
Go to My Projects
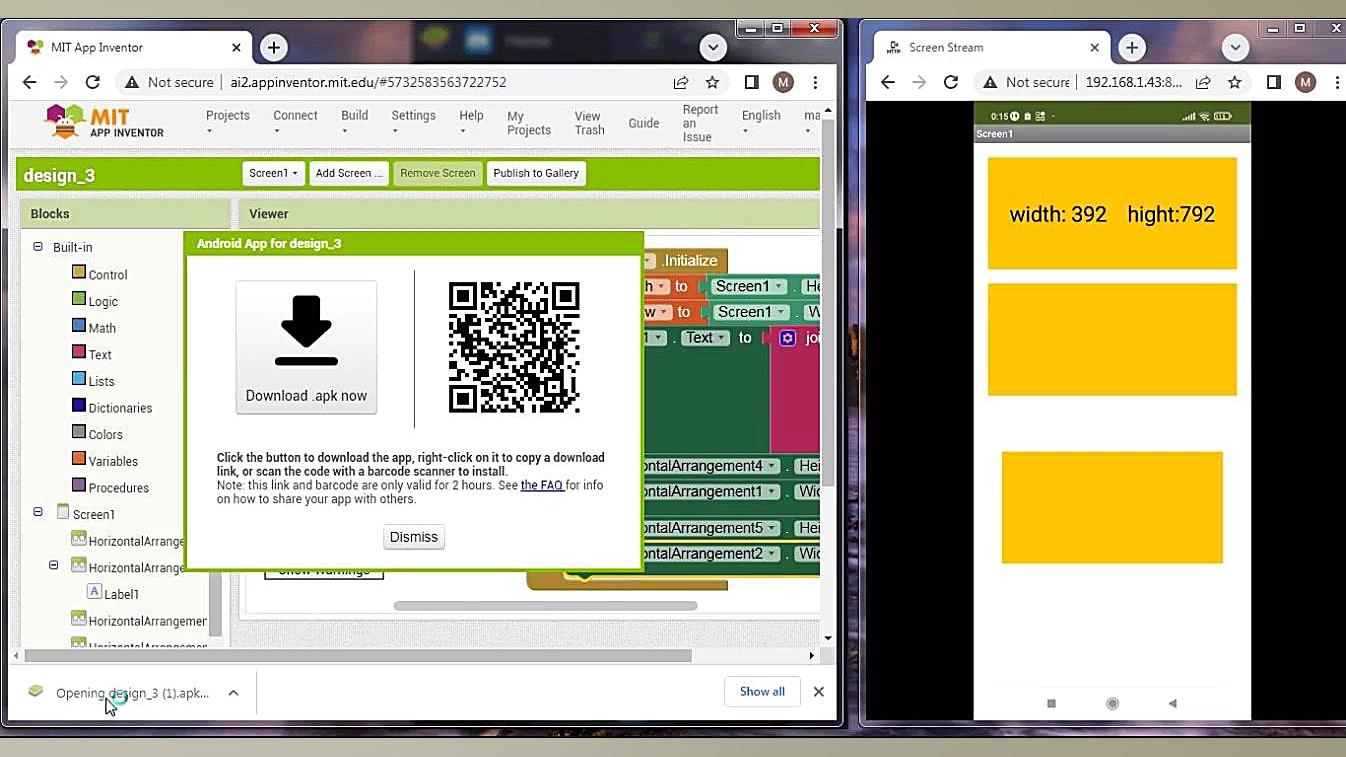click(528, 123)
